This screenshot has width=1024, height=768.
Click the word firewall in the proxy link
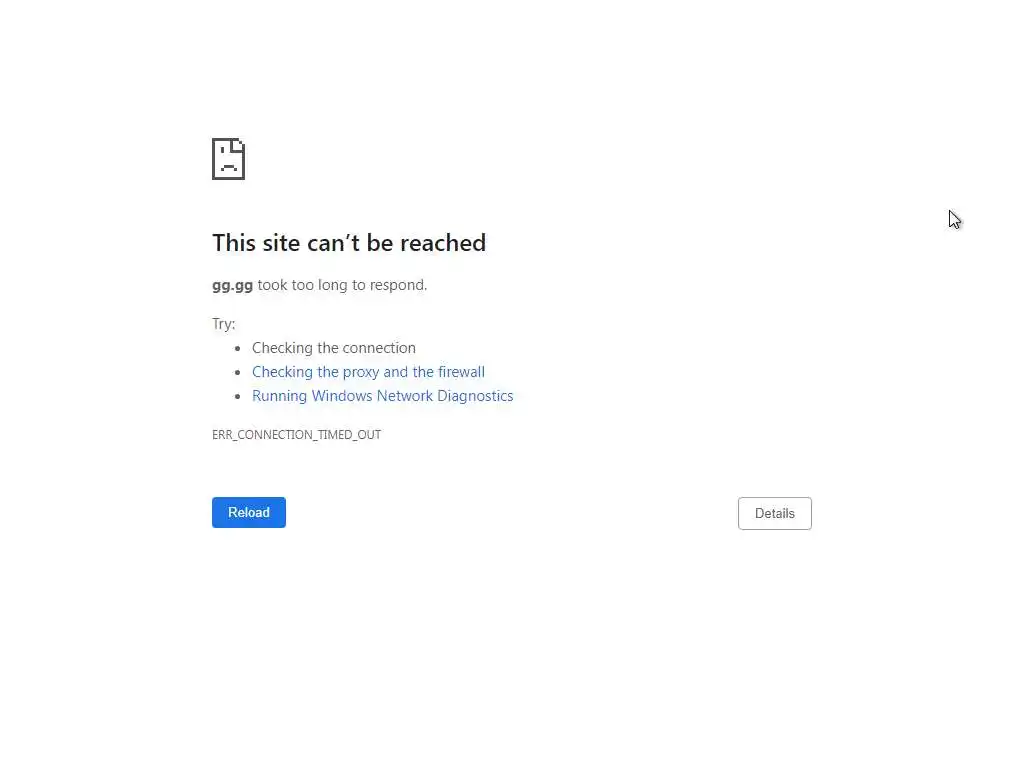(461, 372)
